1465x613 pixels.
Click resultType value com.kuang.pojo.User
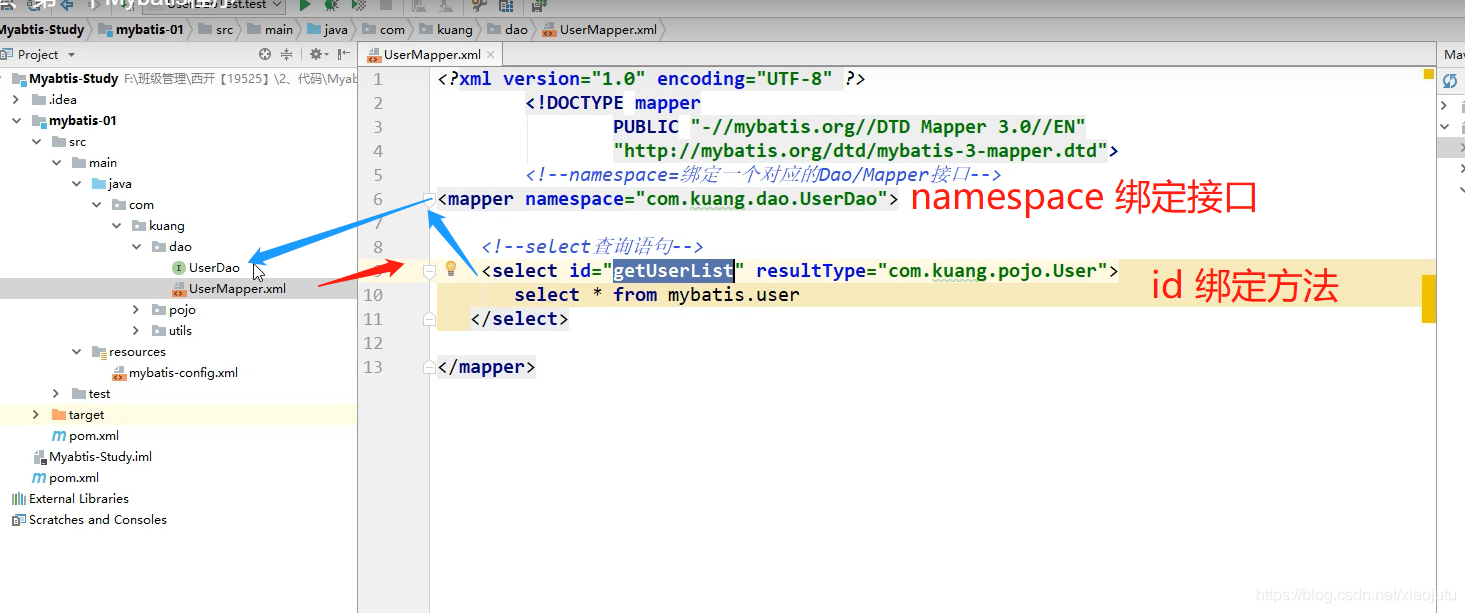click(x=991, y=270)
